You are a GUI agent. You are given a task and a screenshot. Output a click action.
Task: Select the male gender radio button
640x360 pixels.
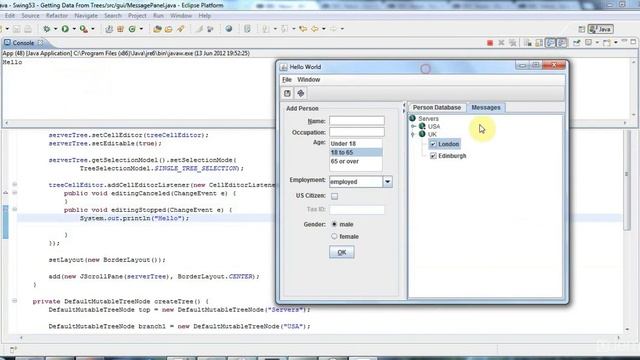(x=334, y=224)
